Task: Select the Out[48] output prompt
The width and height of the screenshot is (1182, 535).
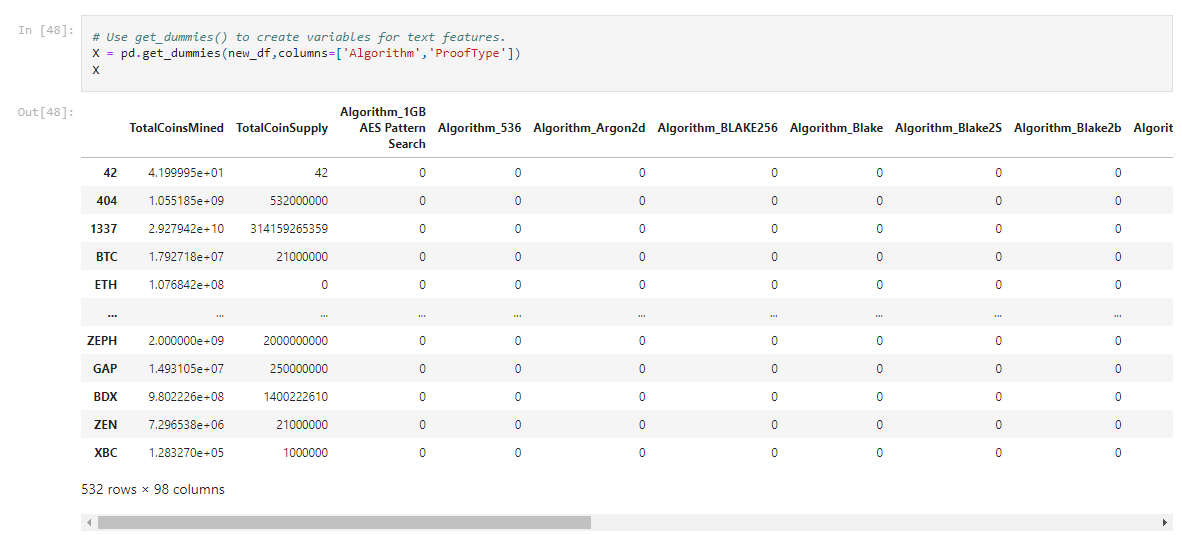Action: click(x=46, y=113)
